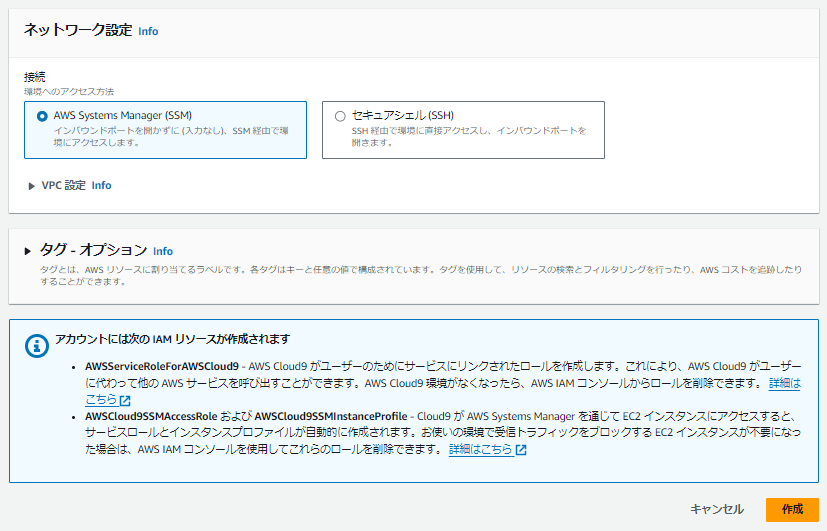
Task: Select the AWS Systems Manager (SSM) radio option
Action: click(42, 116)
